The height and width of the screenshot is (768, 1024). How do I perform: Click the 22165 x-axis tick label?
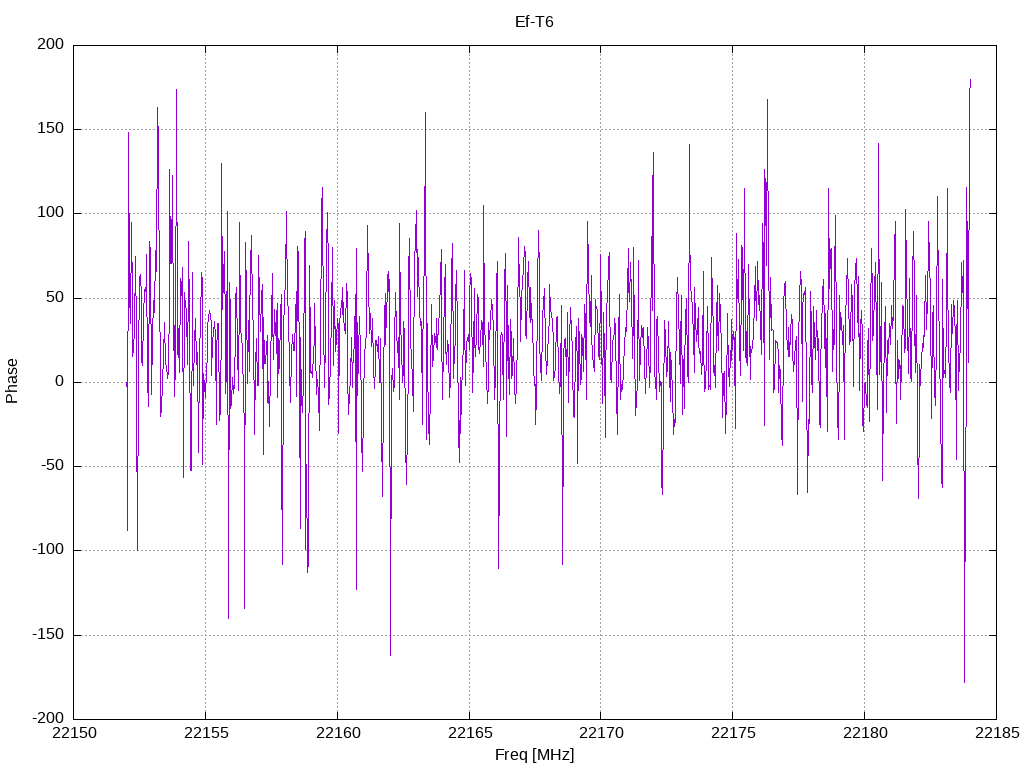tap(470, 733)
